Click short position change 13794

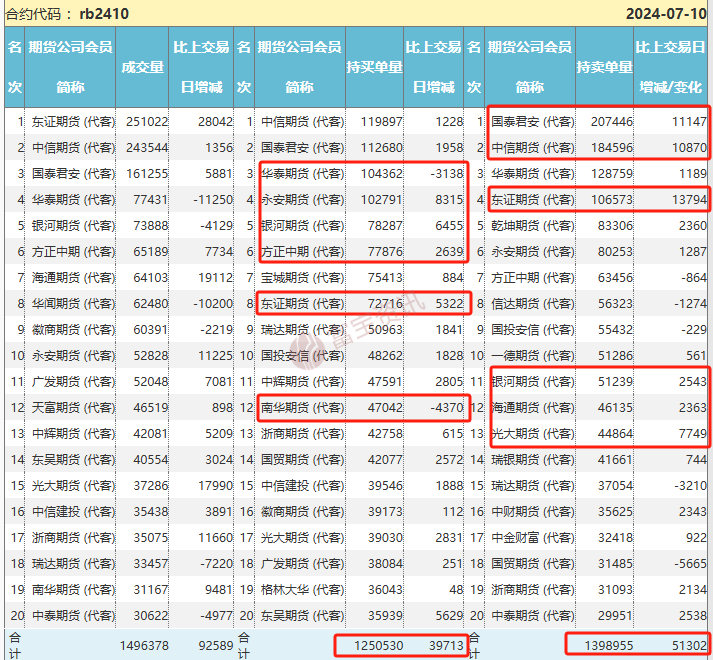pos(689,199)
